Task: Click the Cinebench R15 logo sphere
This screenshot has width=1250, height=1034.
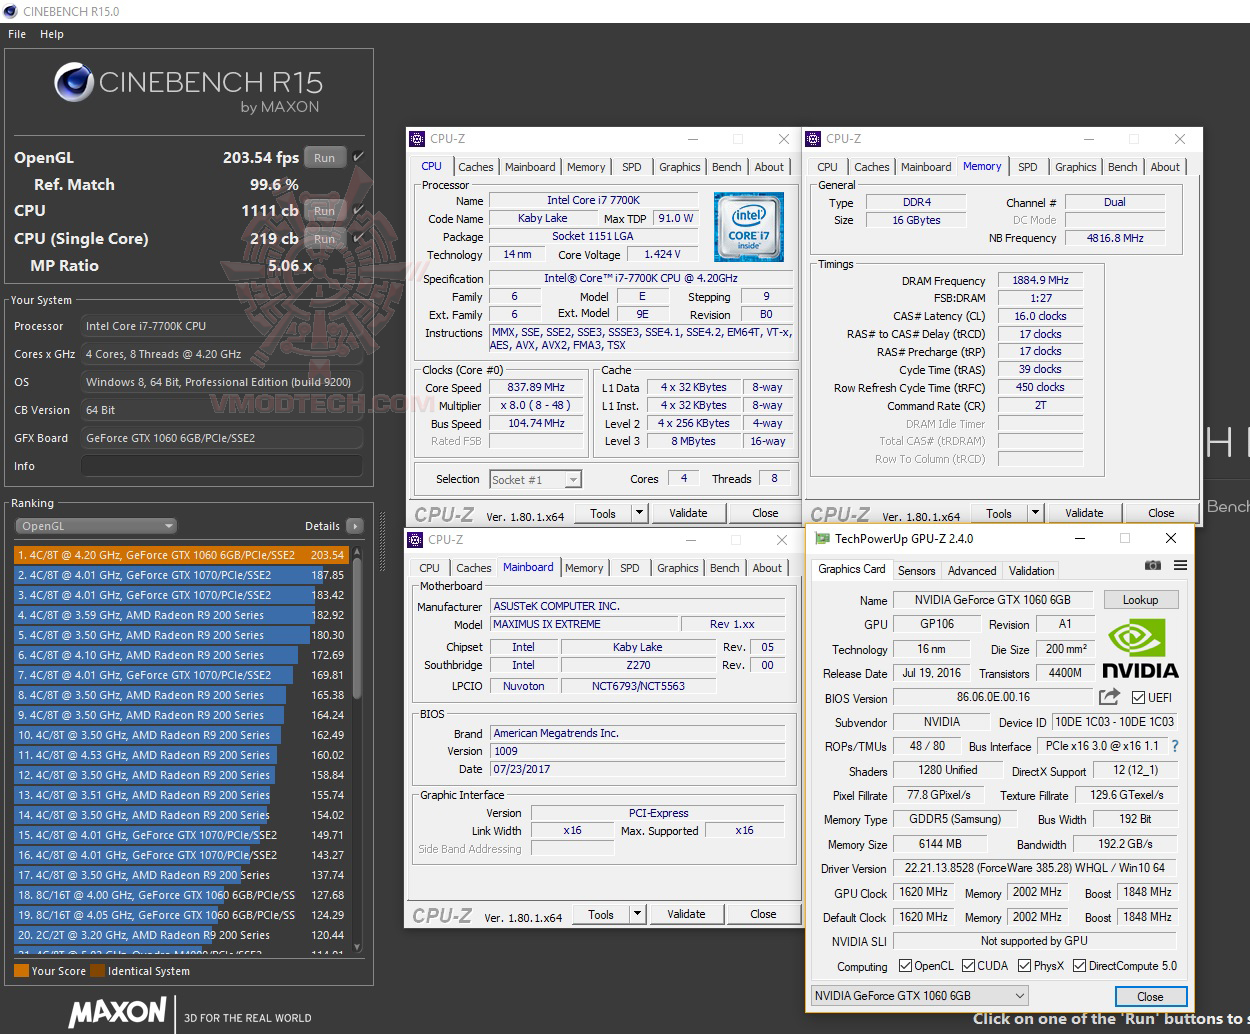Action: [x=74, y=82]
